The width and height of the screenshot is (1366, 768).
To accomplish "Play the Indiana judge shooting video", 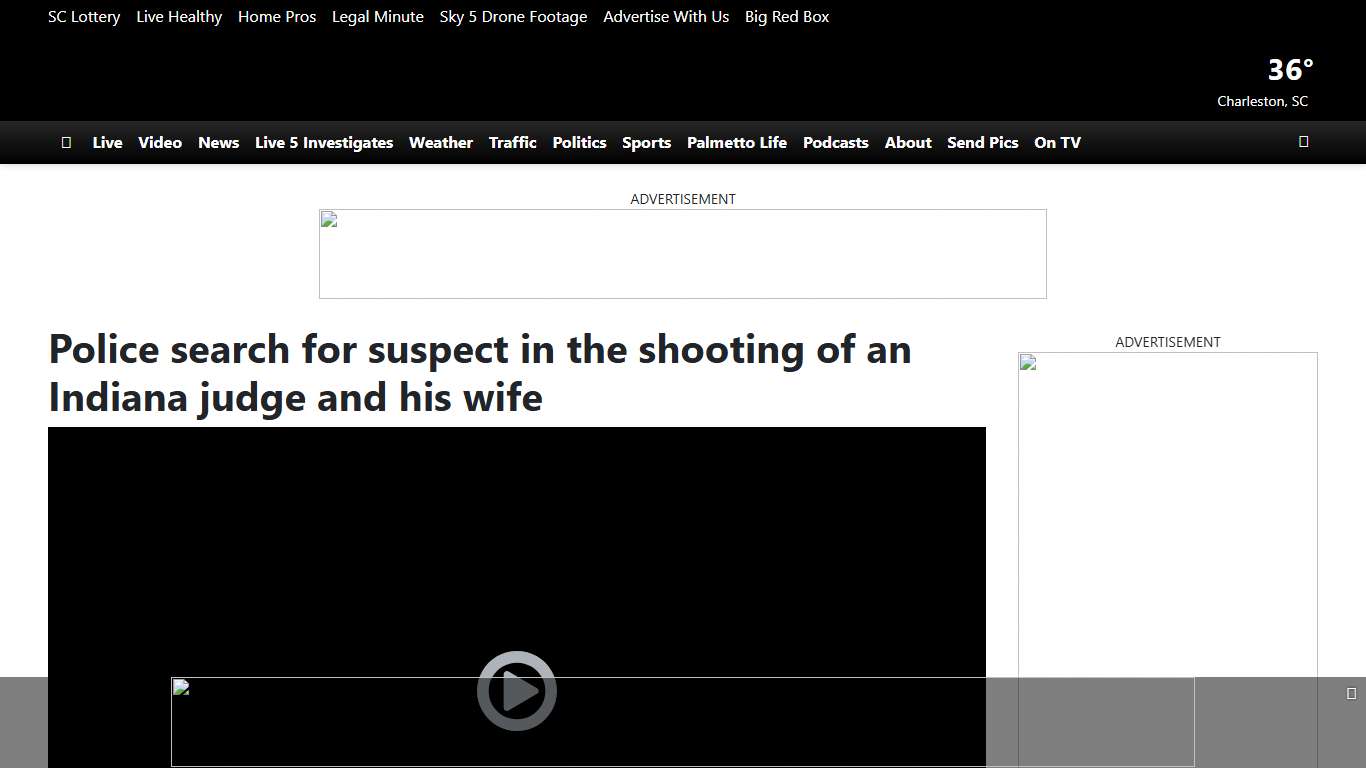I will click(x=516, y=690).
